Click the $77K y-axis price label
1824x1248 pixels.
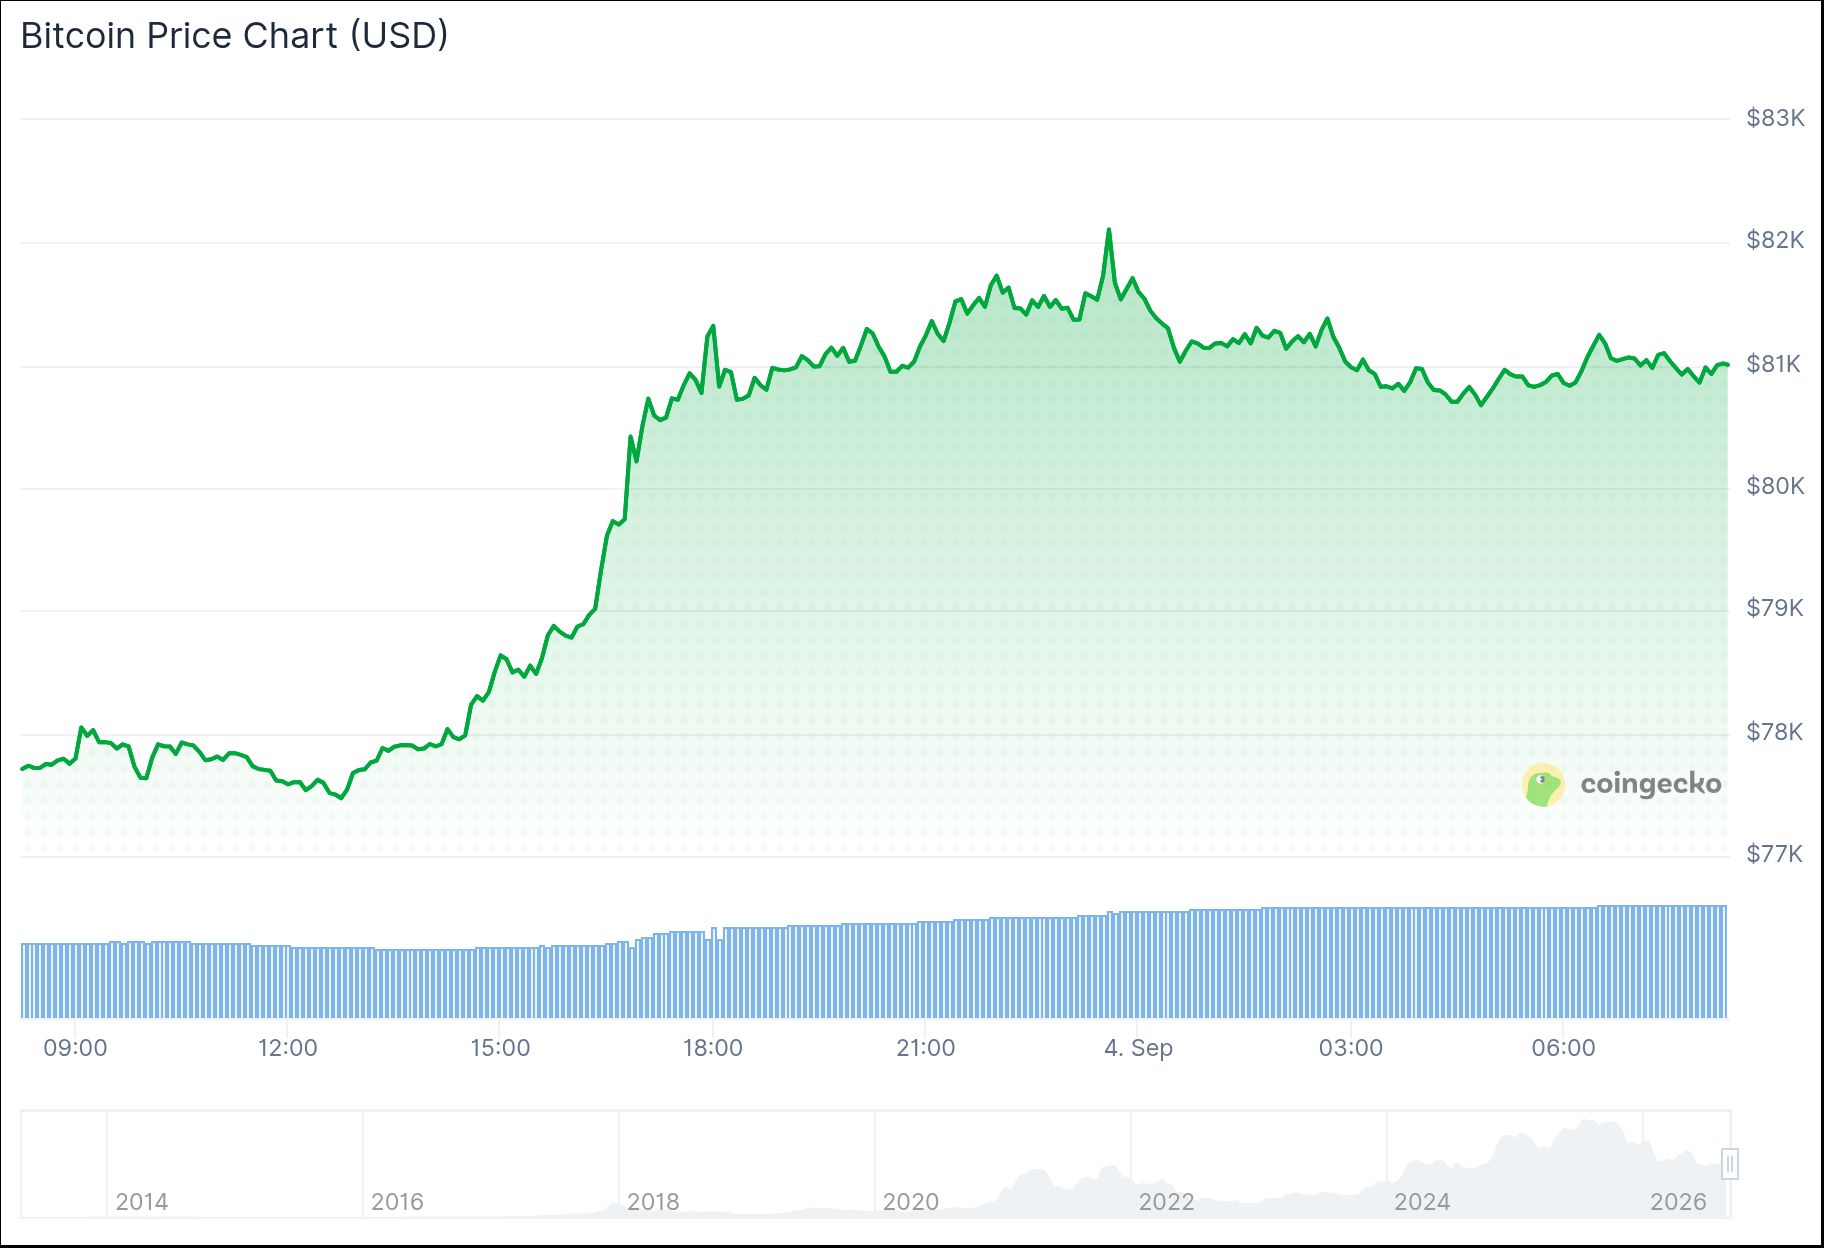click(x=1775, y=854)
